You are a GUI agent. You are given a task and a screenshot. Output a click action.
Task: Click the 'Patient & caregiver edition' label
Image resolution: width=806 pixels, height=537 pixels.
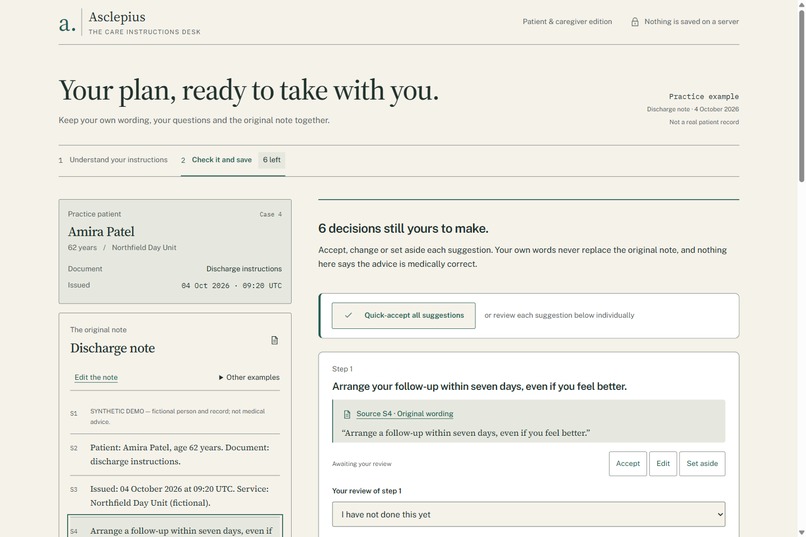pyautogui.click(x=567, y=22)
